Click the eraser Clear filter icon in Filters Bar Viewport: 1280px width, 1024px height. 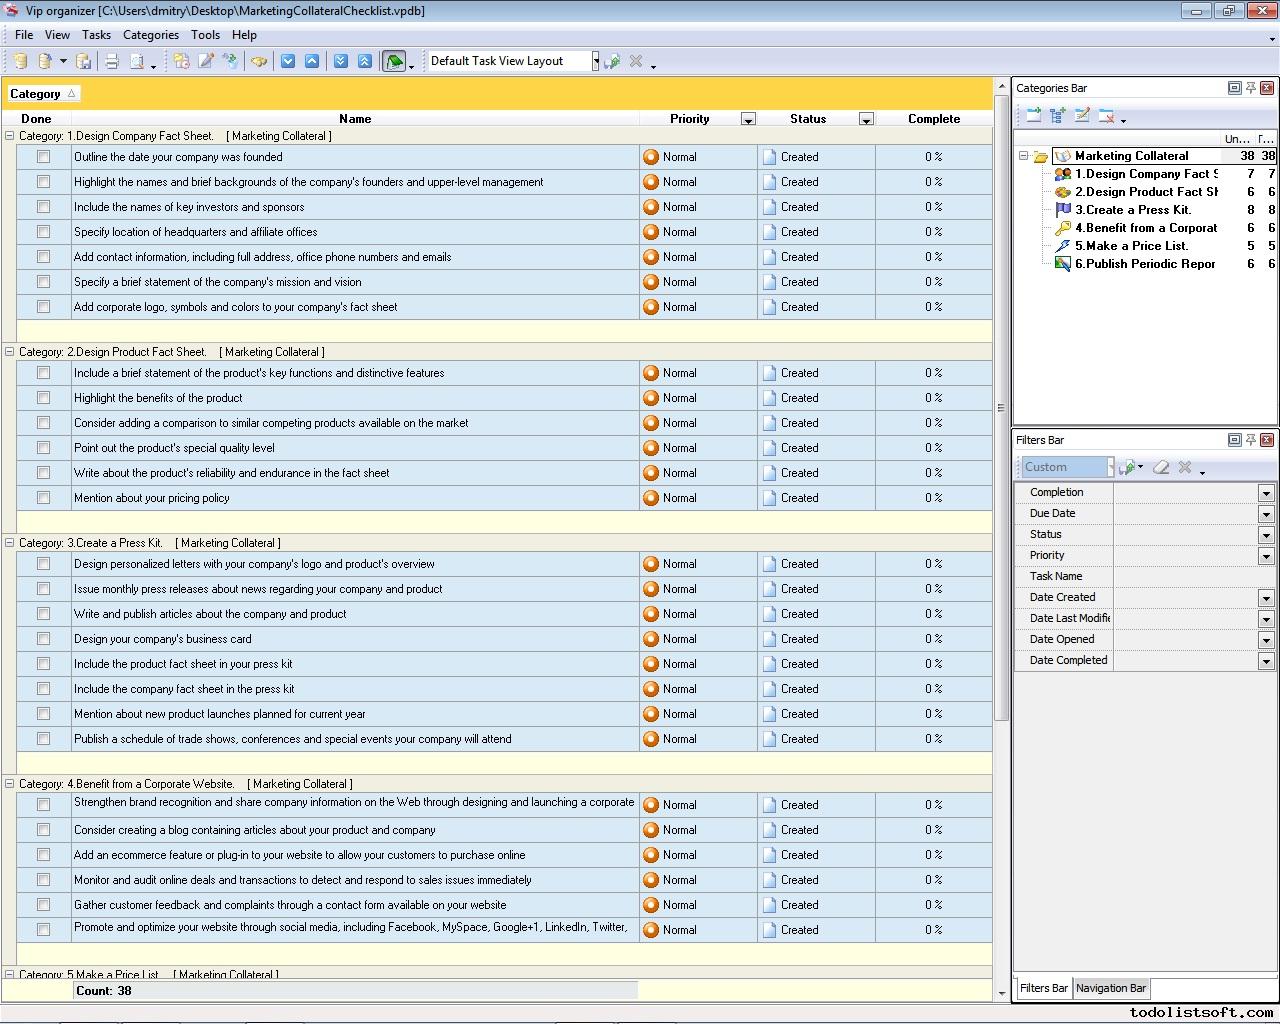[1161, 467]
